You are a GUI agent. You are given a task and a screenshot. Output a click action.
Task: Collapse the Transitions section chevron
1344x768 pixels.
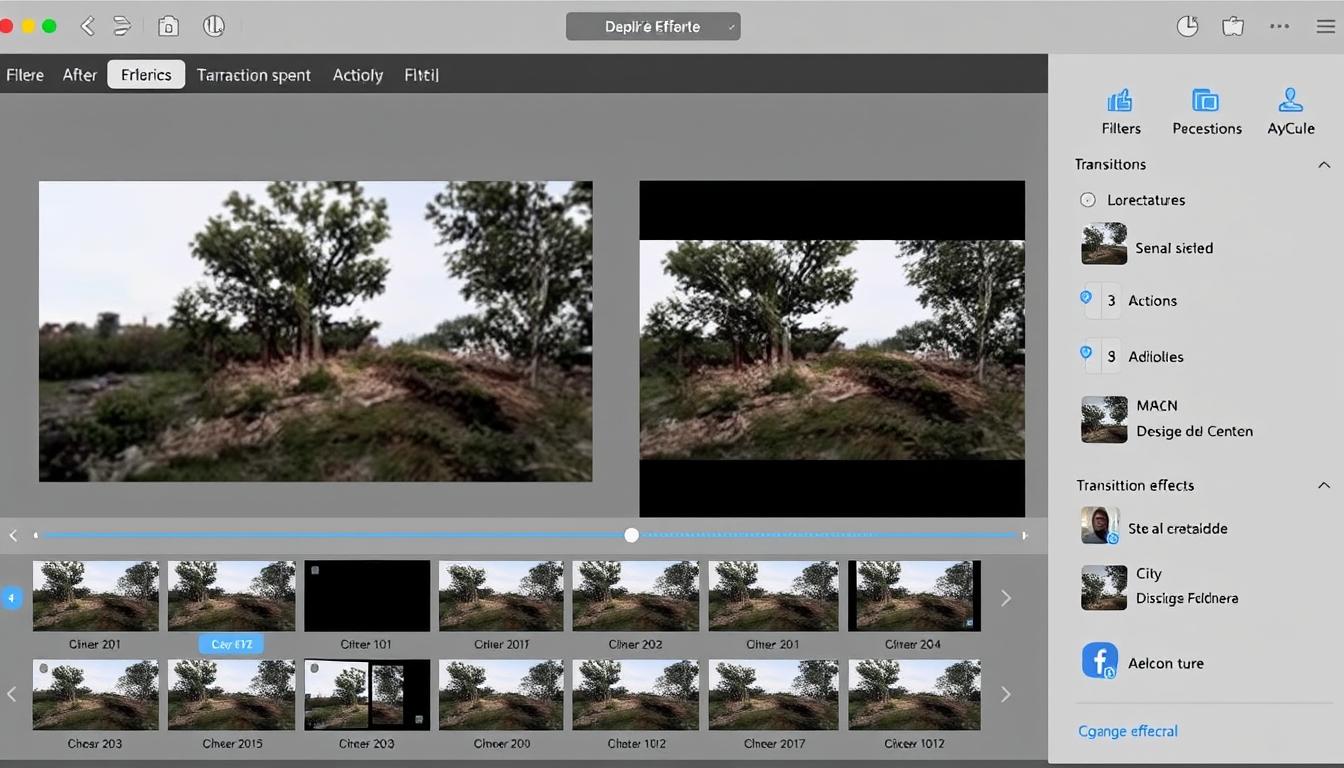click(x=1324, y=164)
